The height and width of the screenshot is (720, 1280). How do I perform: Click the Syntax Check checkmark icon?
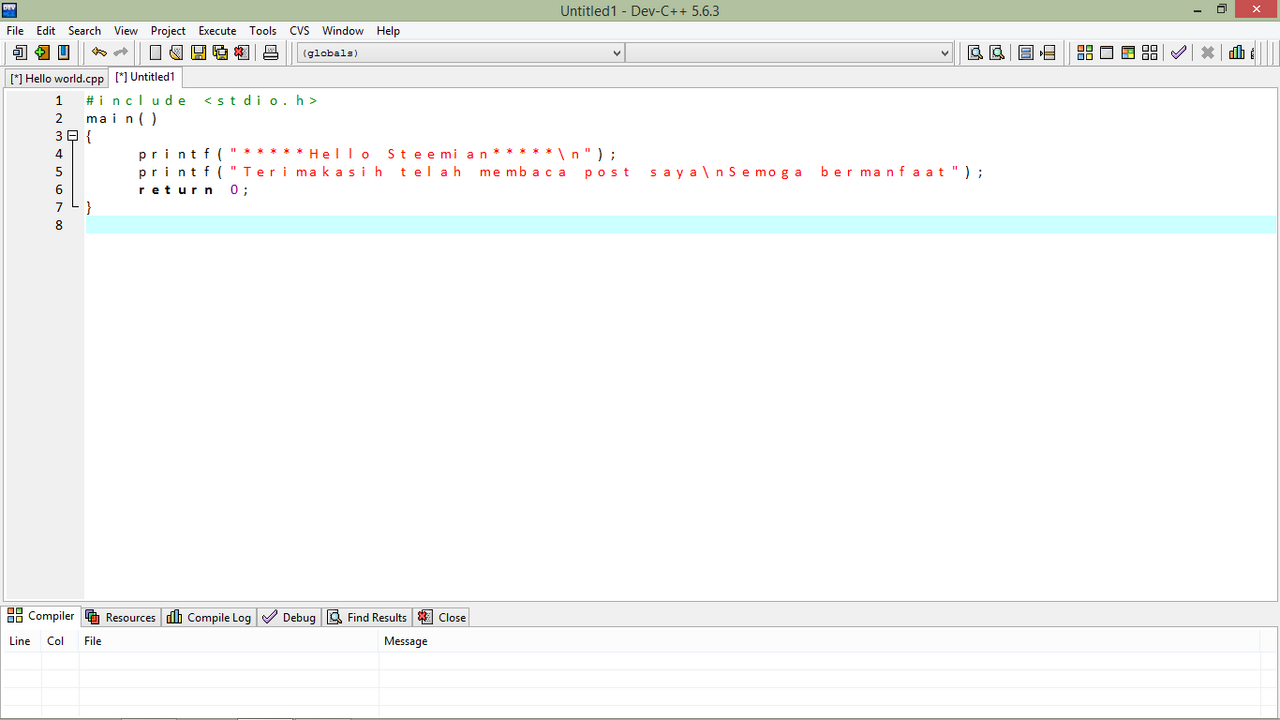pos(1179,53)
